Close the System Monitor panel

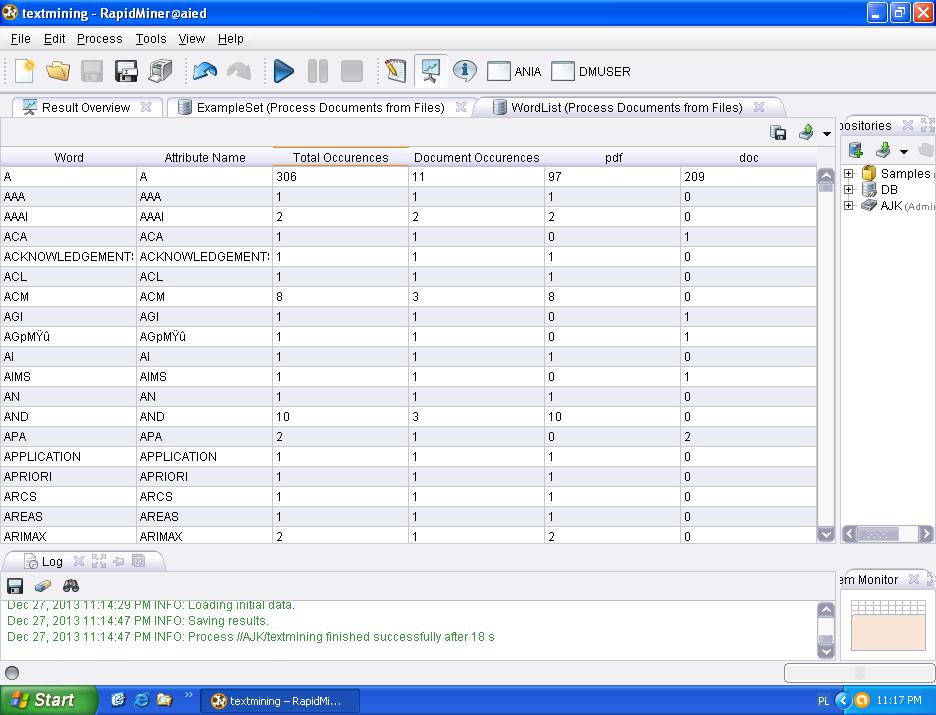(x=913, y=579)
